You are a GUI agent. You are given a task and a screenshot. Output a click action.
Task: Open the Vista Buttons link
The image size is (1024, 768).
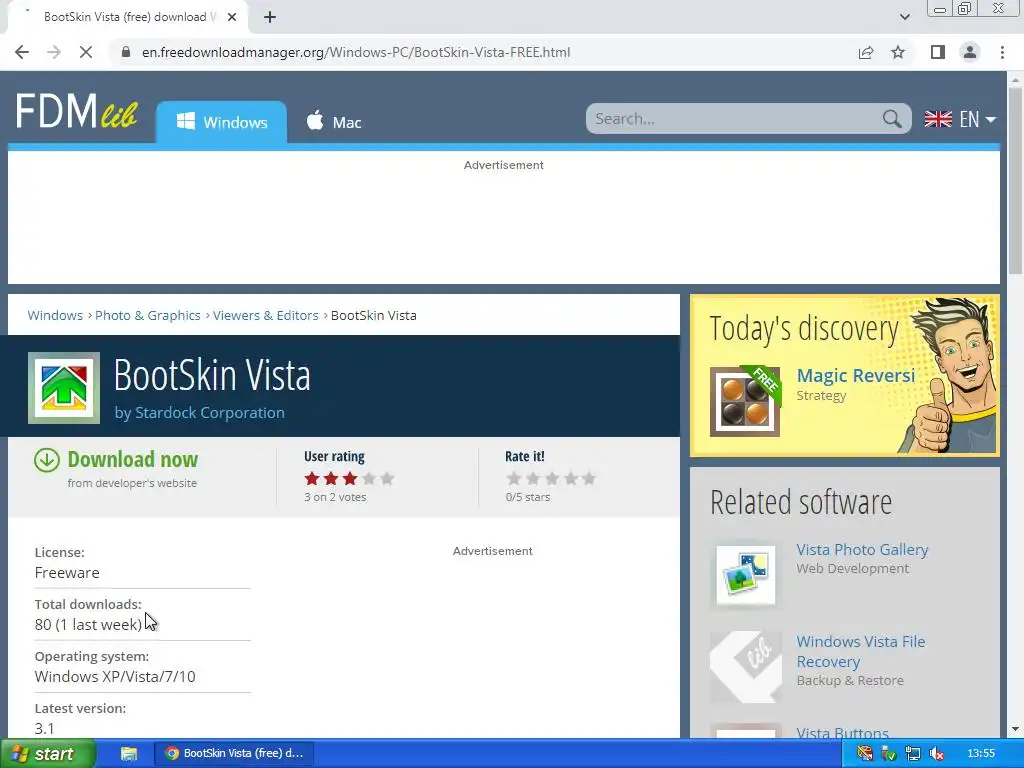(842, 733)
